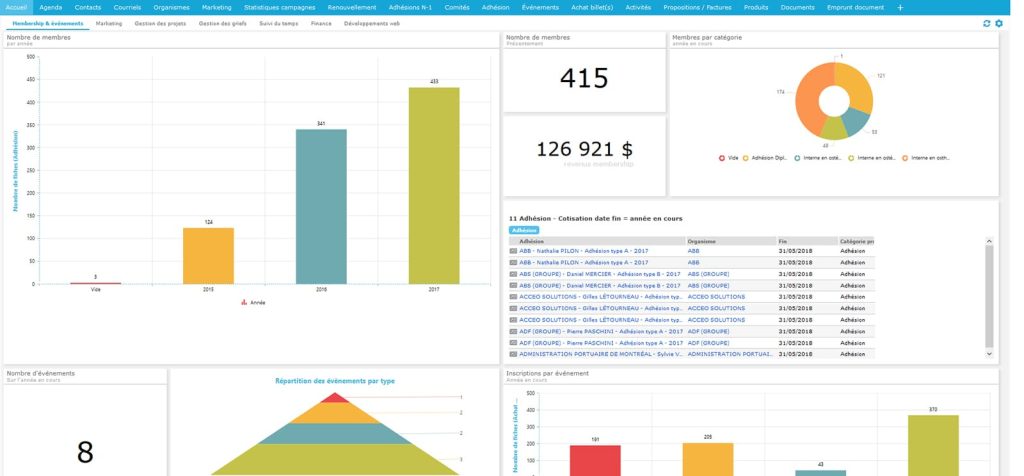
Task: Click the dashboard refresh icon
Action: [x=987, y=23]
